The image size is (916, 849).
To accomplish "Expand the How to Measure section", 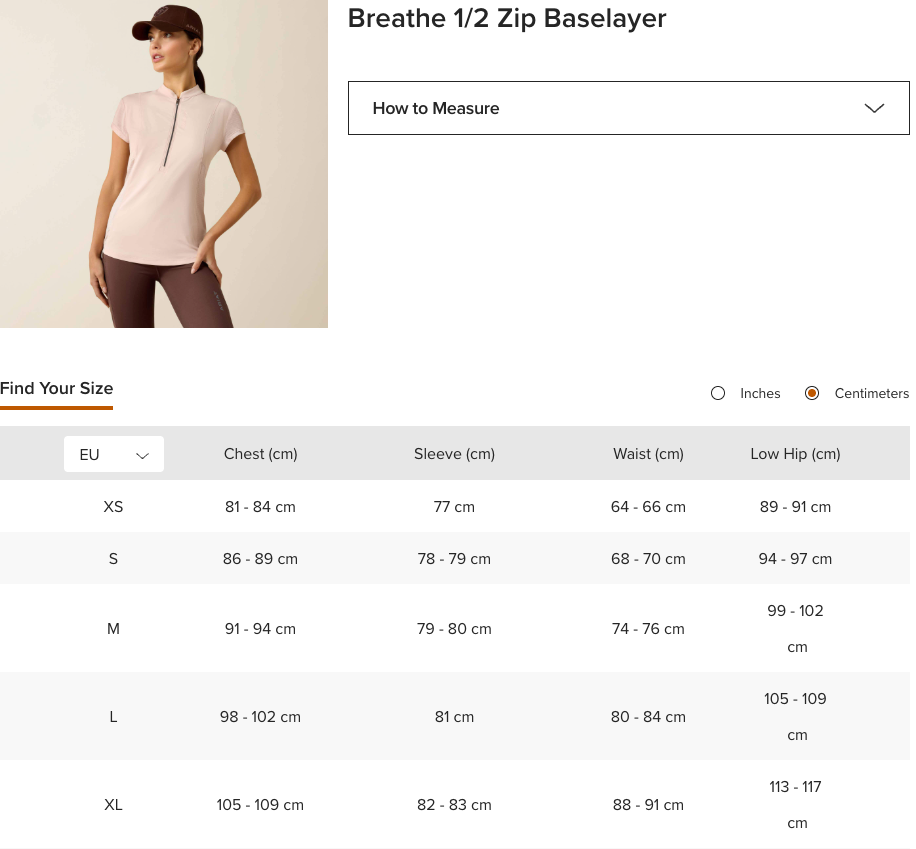I will pos(628,108).
